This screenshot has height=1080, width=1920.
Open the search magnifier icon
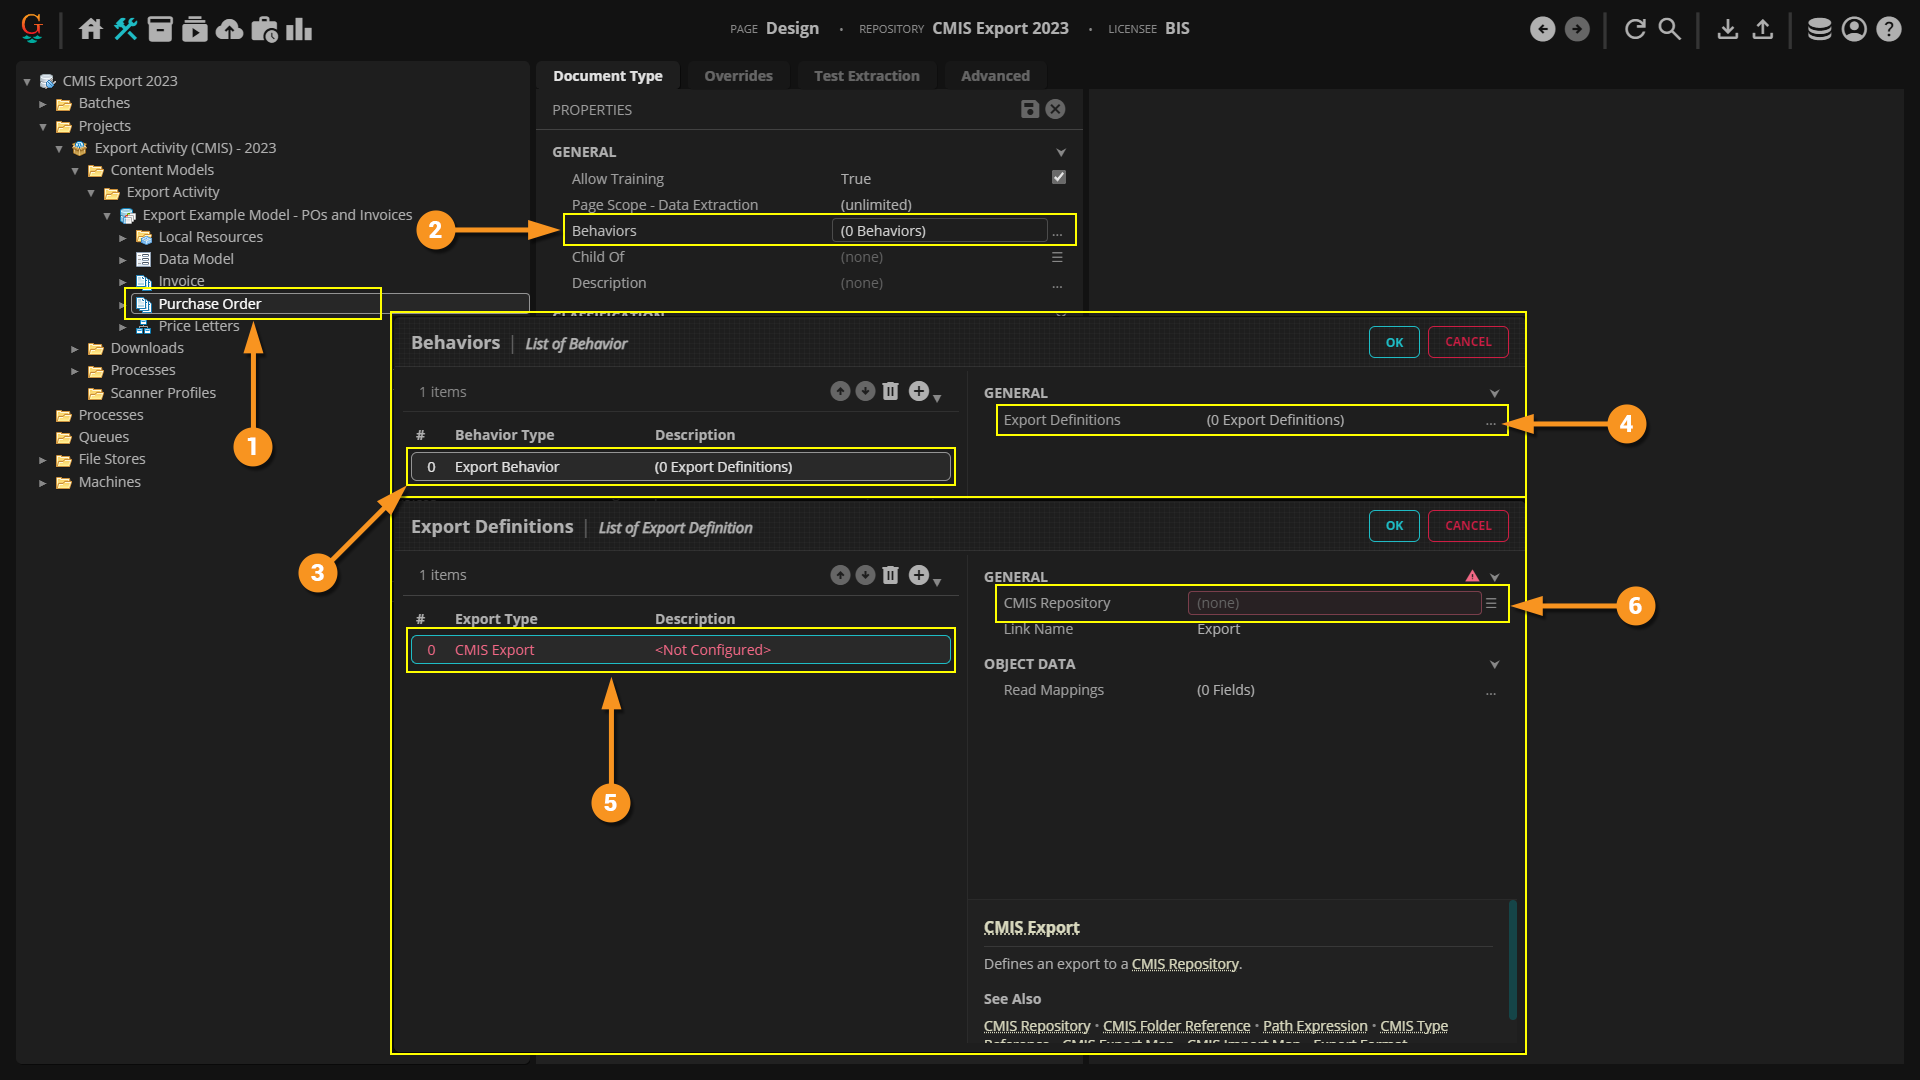(1669, 29)
